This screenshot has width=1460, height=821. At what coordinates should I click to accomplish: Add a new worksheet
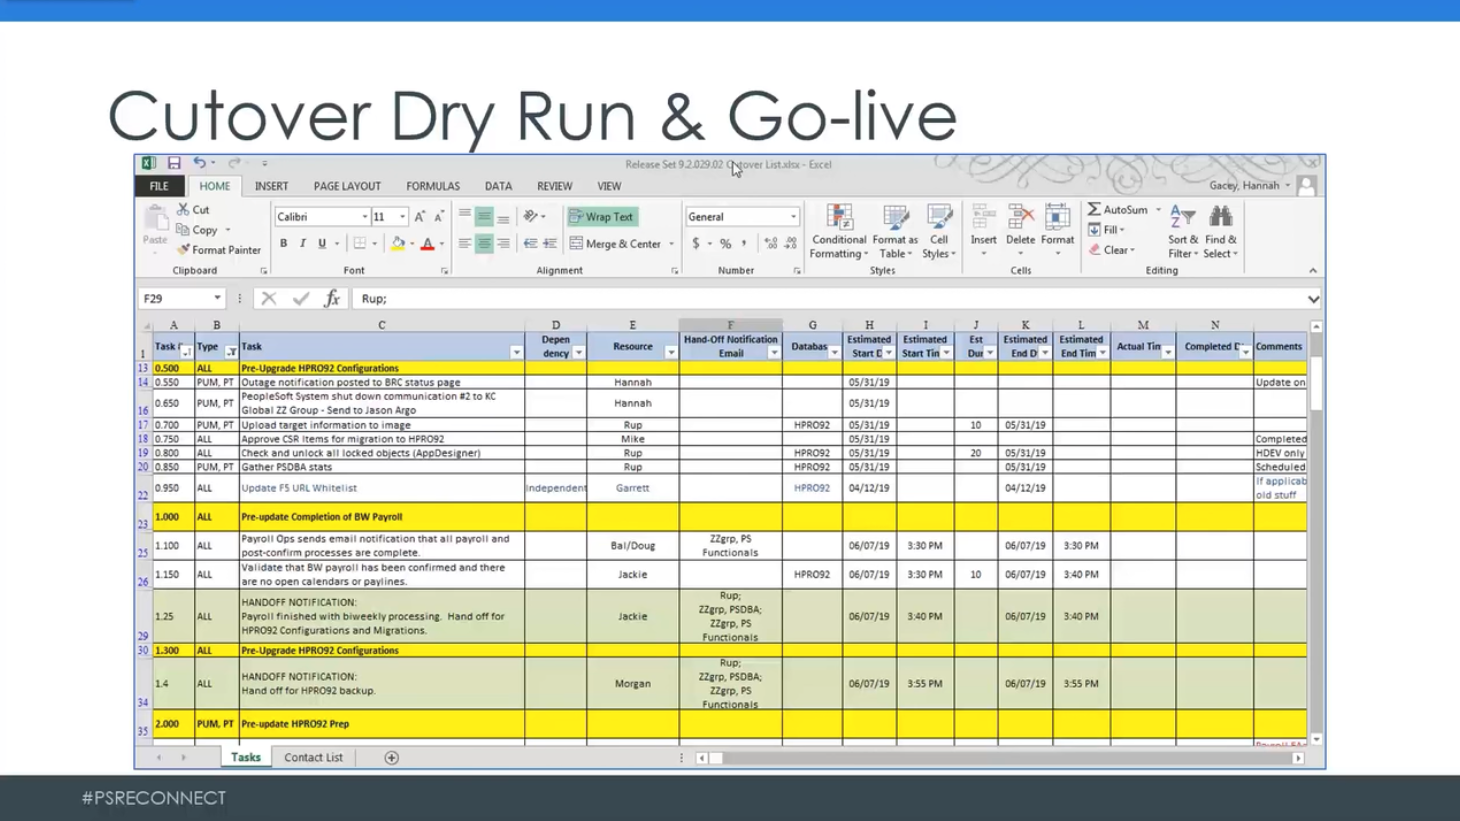click(391, 757)
